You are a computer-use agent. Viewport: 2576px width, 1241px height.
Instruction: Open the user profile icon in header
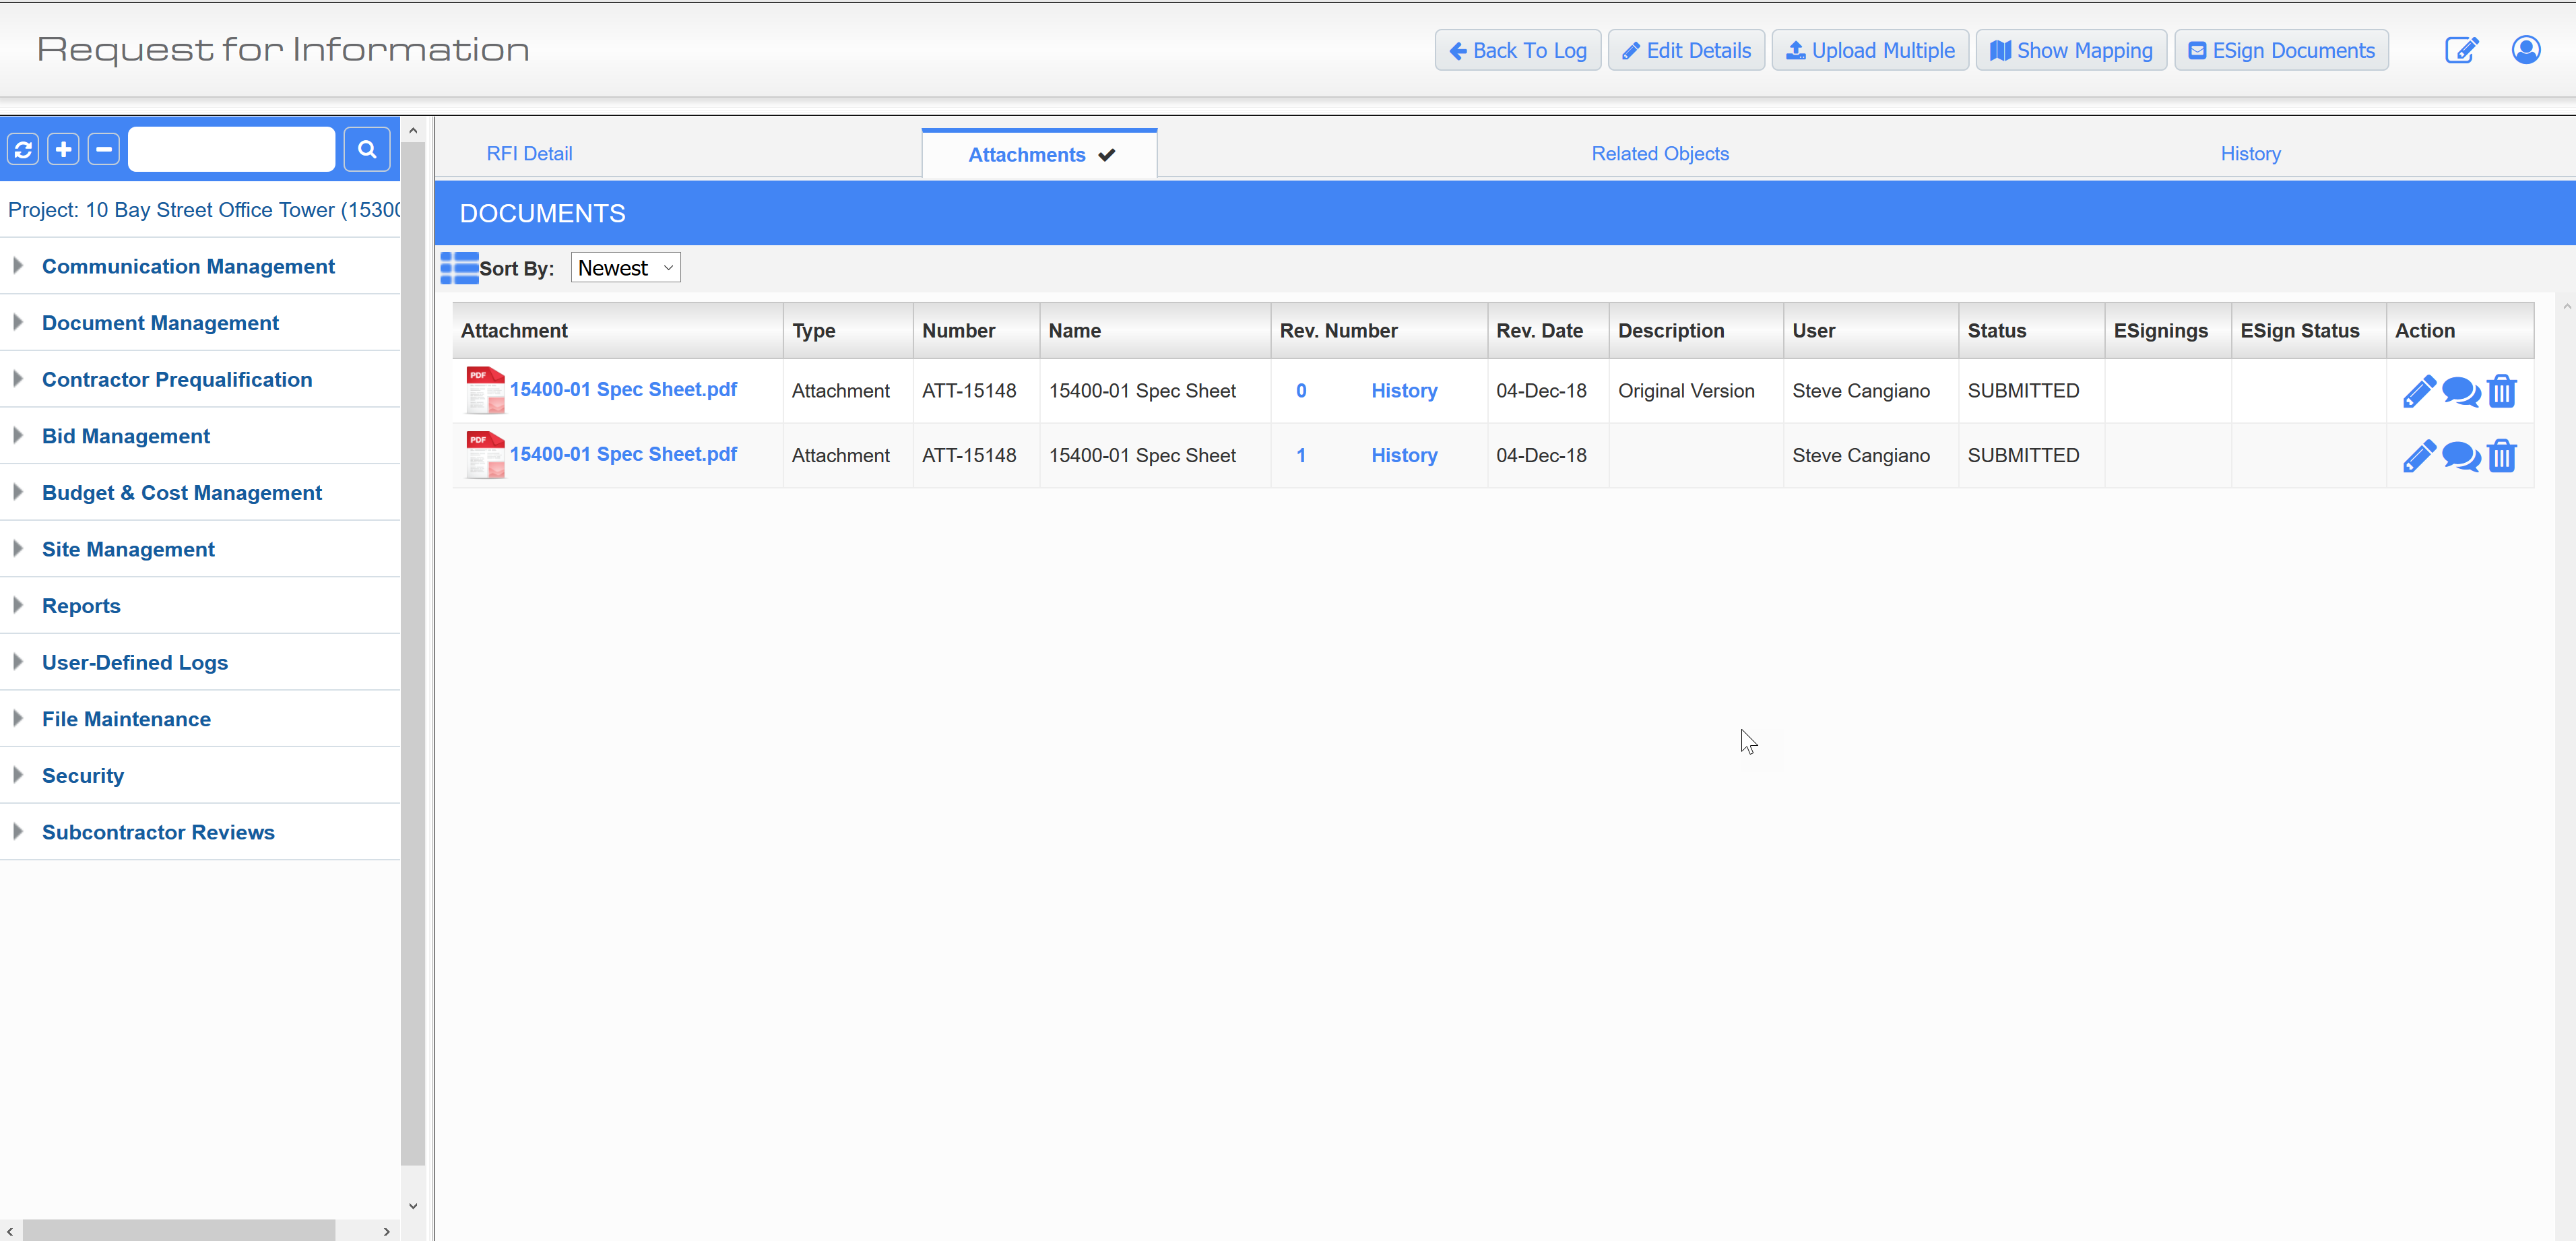pyautogui.click(x=2526, y=50)
